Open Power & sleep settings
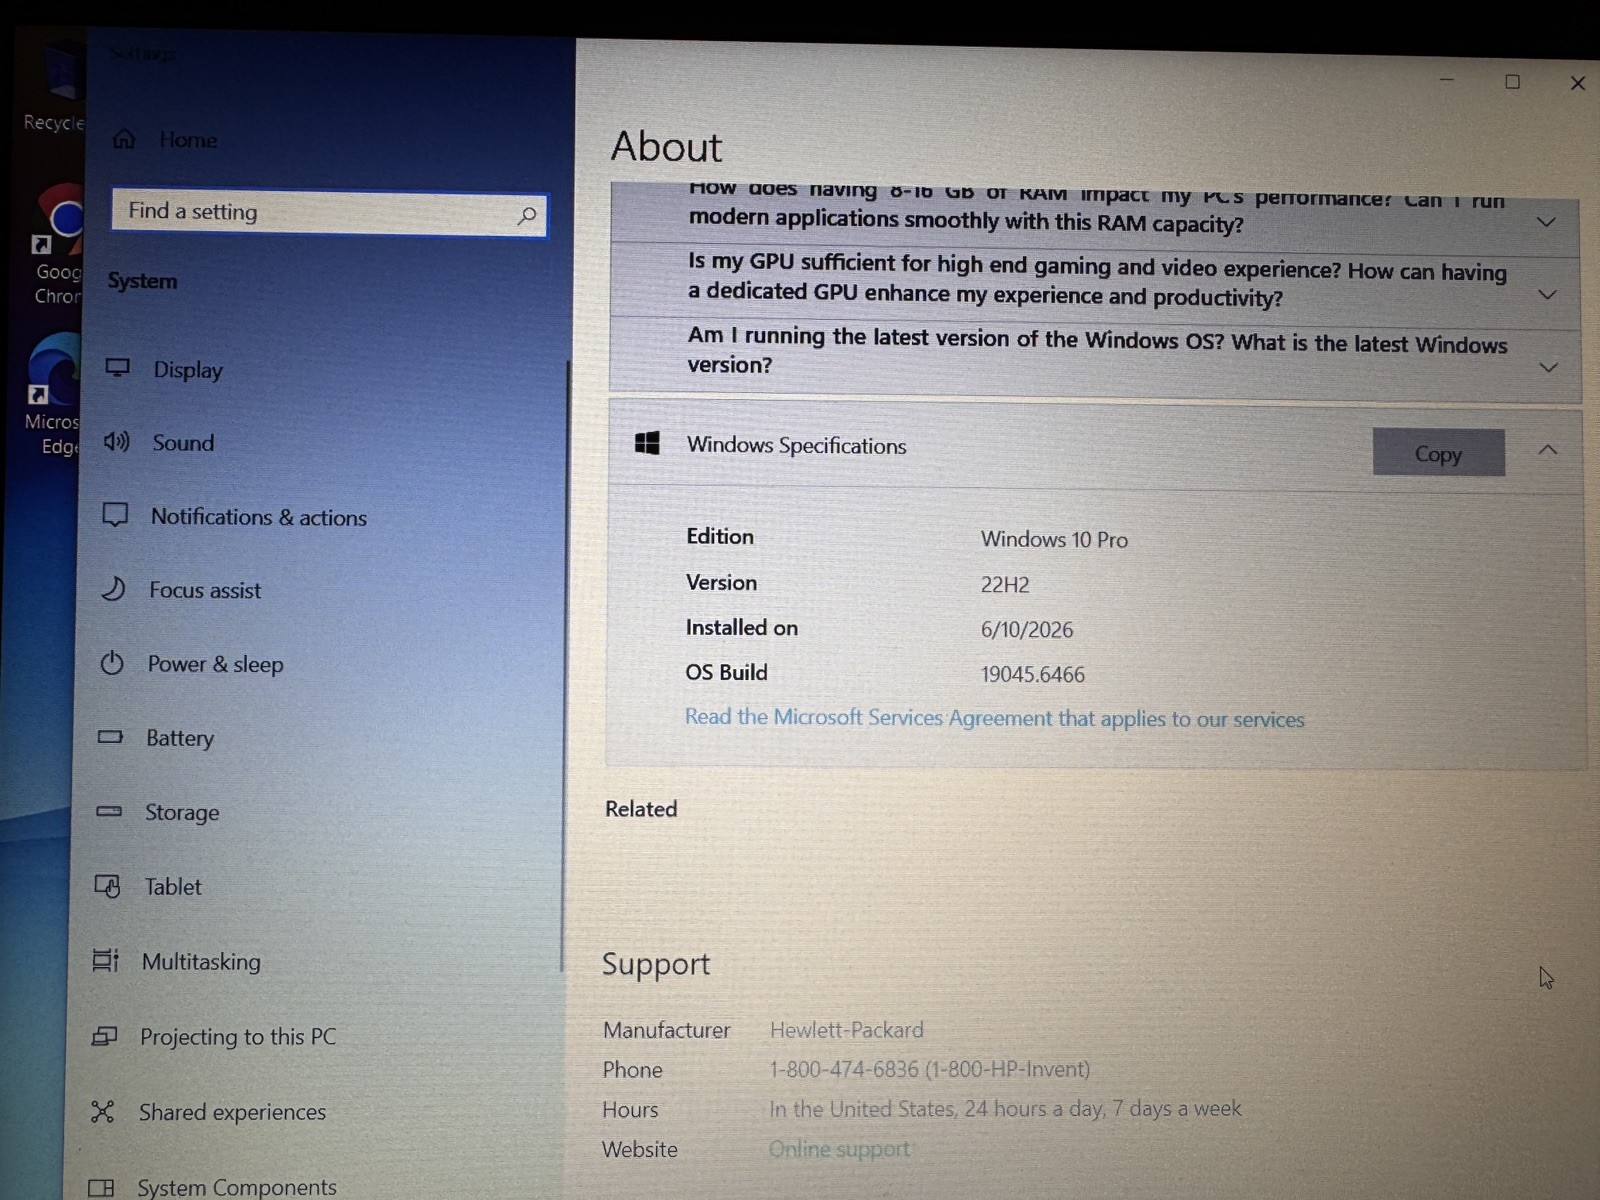The height and width of the screenshot is (1200, 1600). (215, 664)
